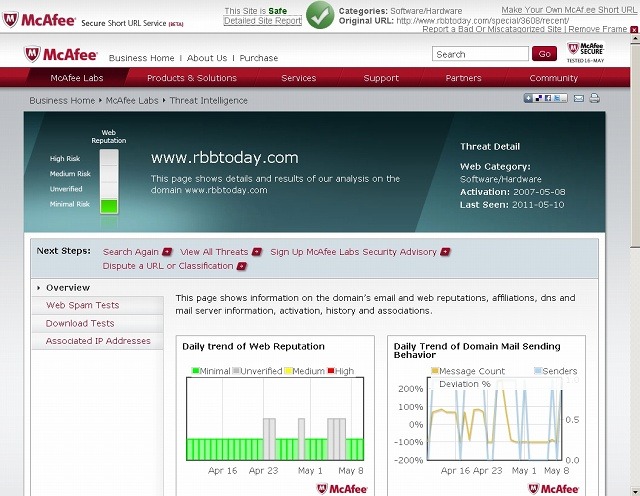Click the page scrollbar up arrow
Viewport: 640px width, 496px height.
tap(635, 39)
